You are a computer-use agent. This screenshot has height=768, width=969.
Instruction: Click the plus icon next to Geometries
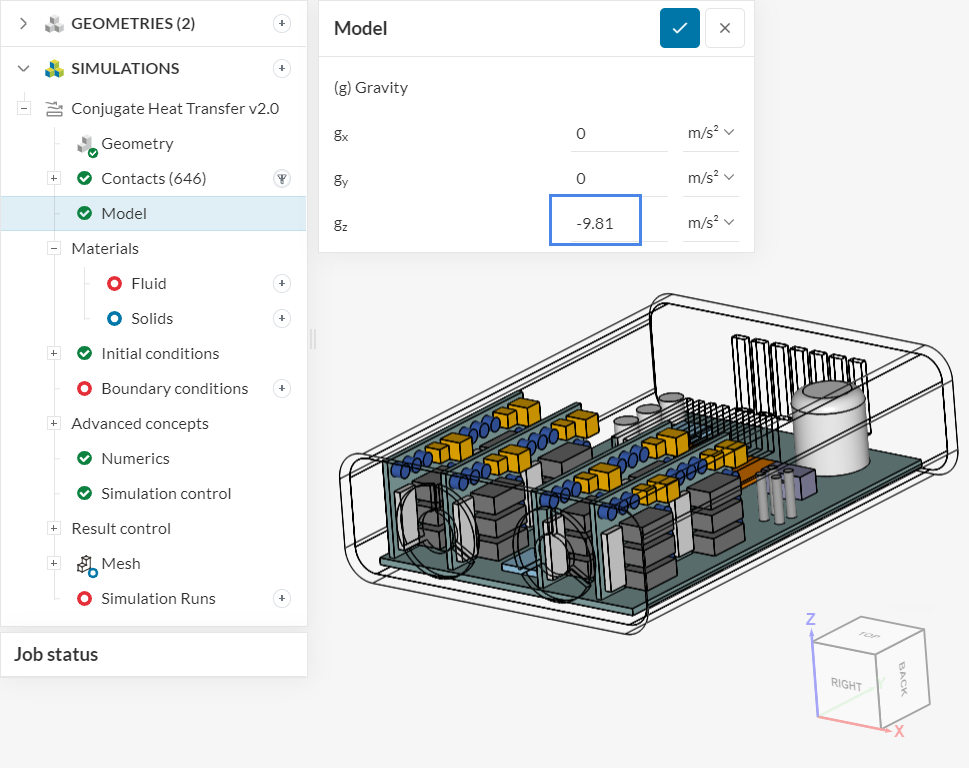282,23
